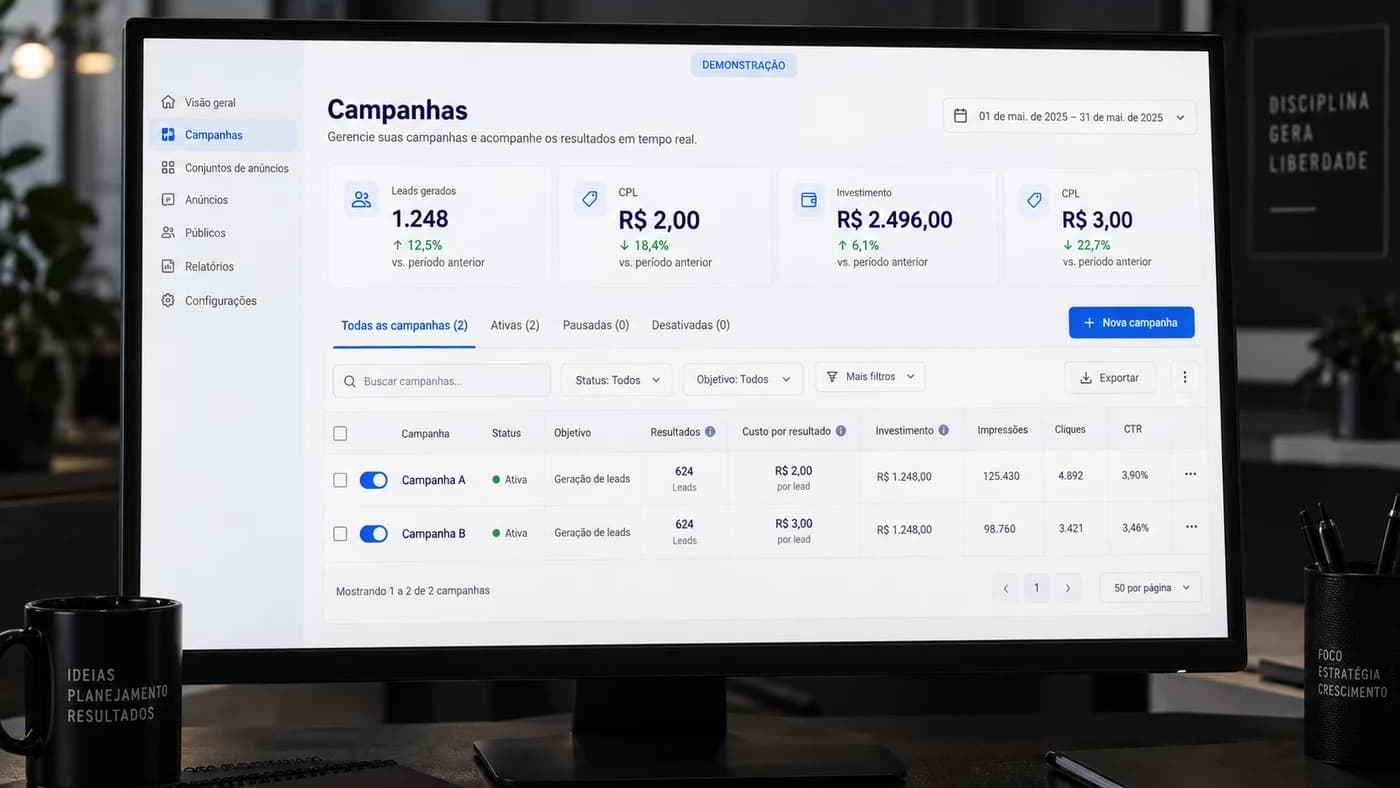Click the Buscar campanhas search field

[442, 381]
